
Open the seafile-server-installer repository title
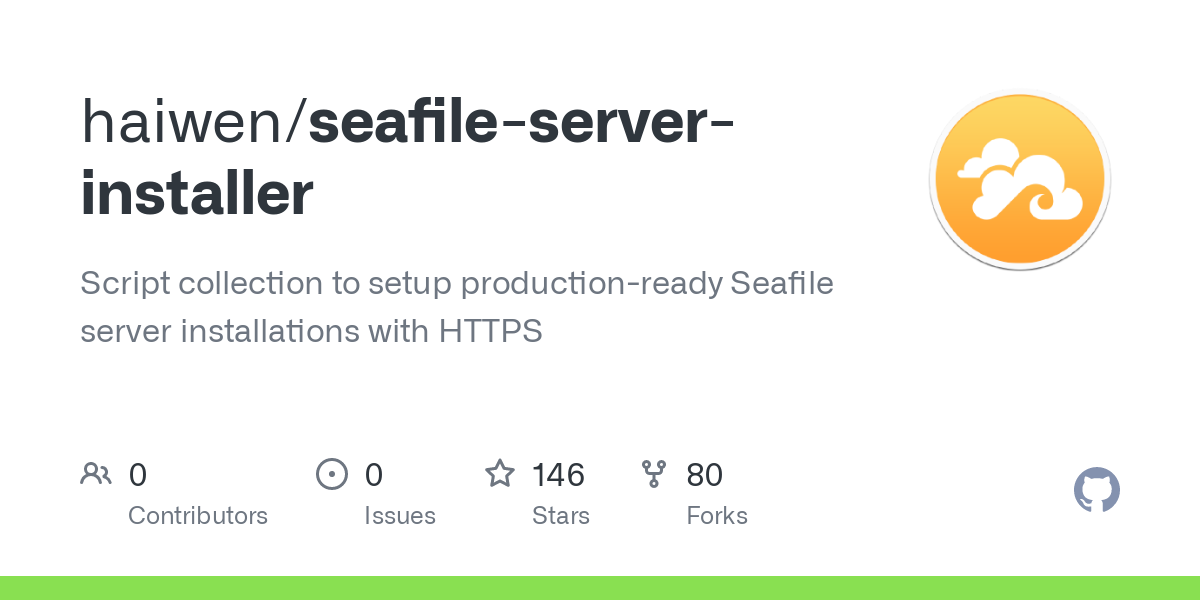[x=520, y=121]
